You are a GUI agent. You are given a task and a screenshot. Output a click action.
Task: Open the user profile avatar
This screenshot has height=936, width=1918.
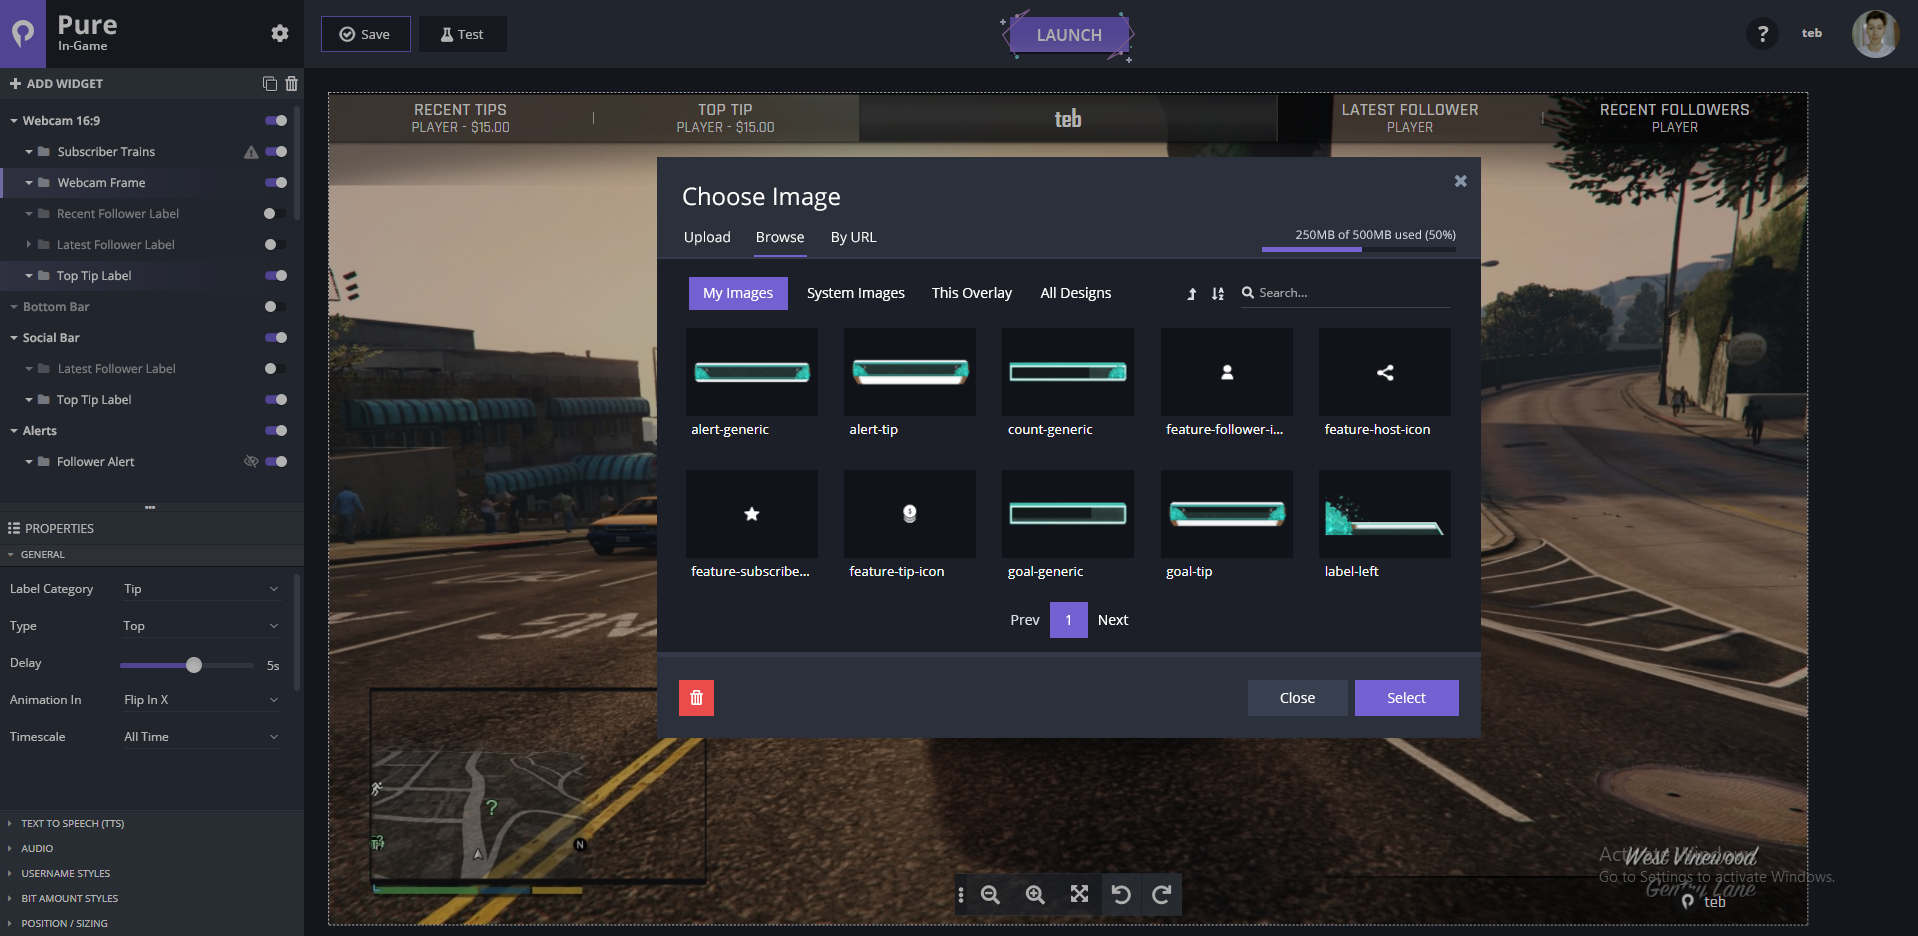coord(1875,34)
